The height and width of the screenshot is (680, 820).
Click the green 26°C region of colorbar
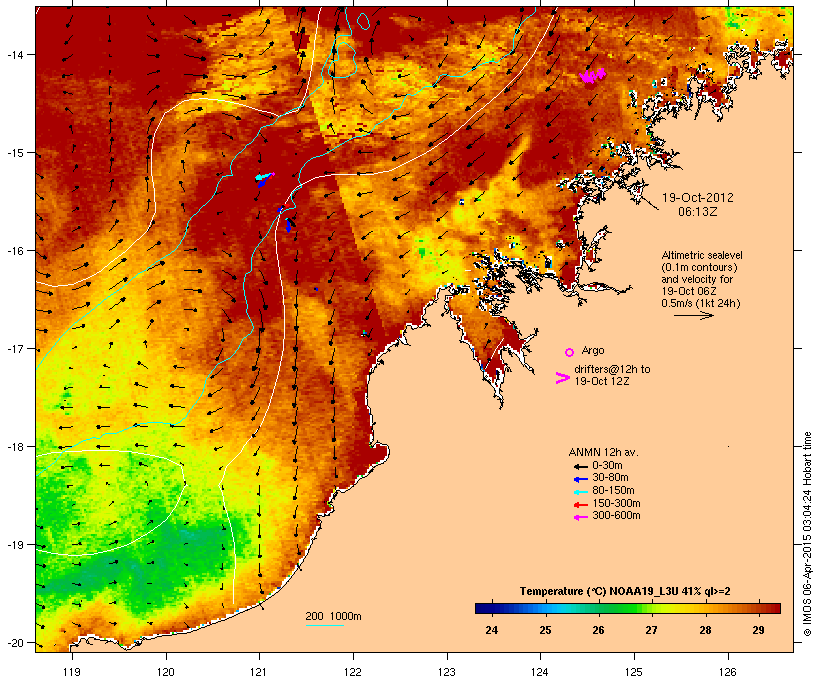pos(599,608)
